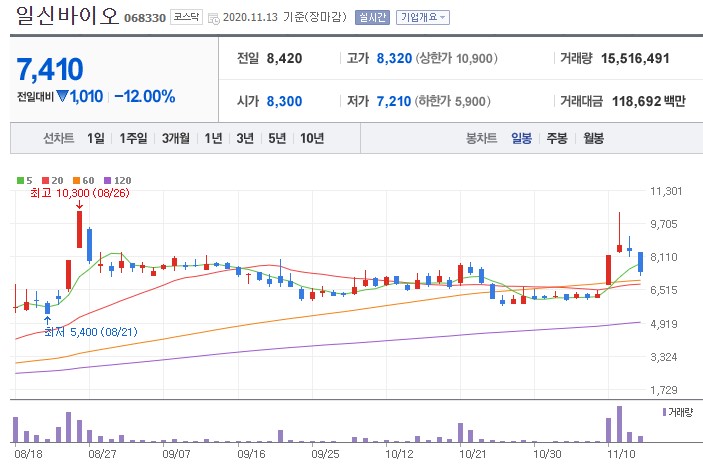Click the clock icon beside the date

(214, 18)
